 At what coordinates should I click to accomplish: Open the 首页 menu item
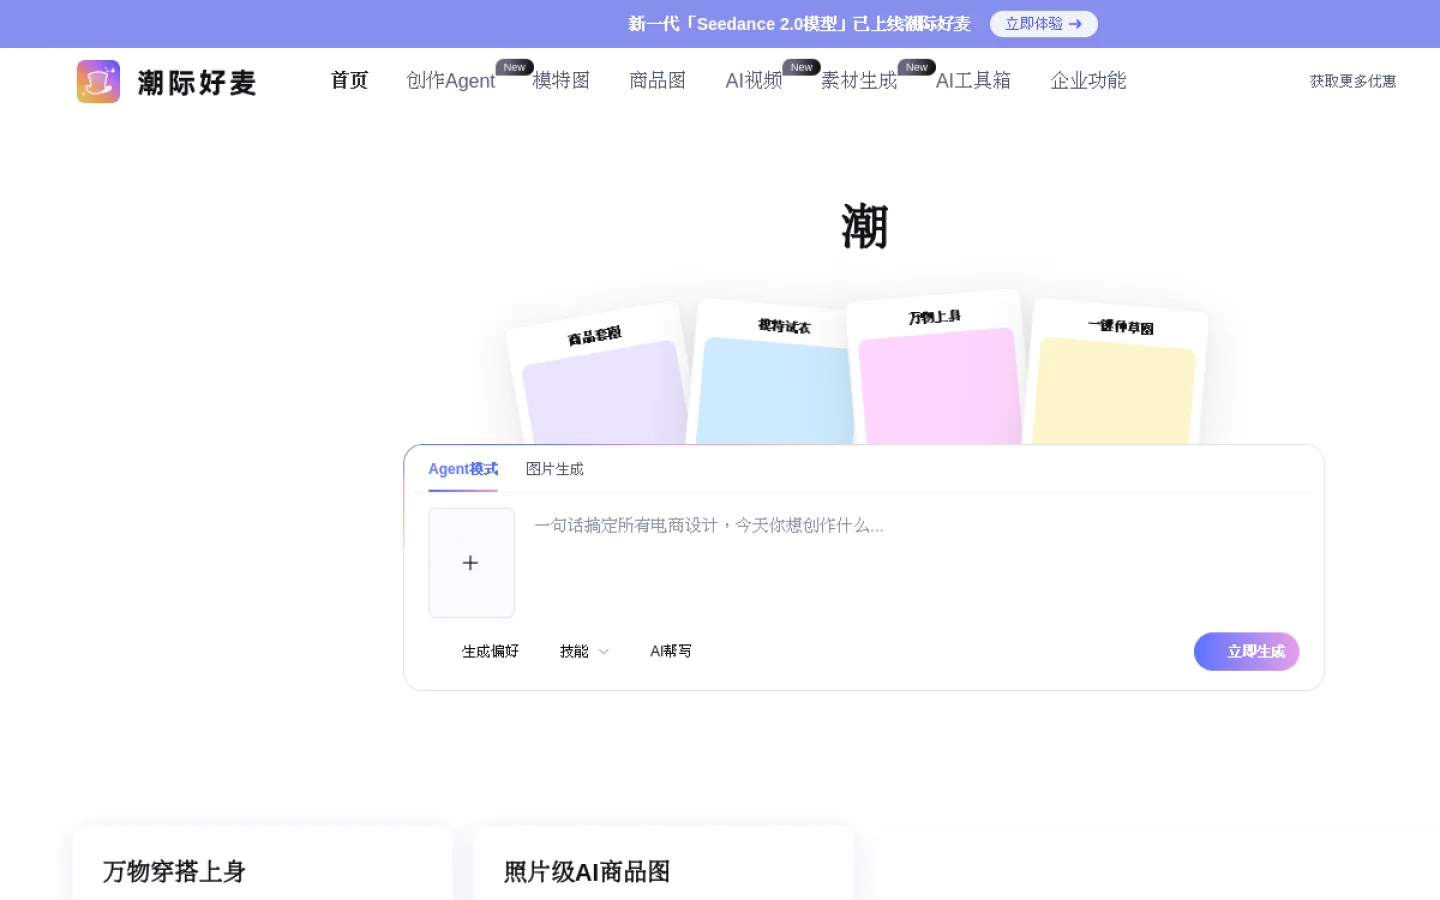[x=350, y=80]
